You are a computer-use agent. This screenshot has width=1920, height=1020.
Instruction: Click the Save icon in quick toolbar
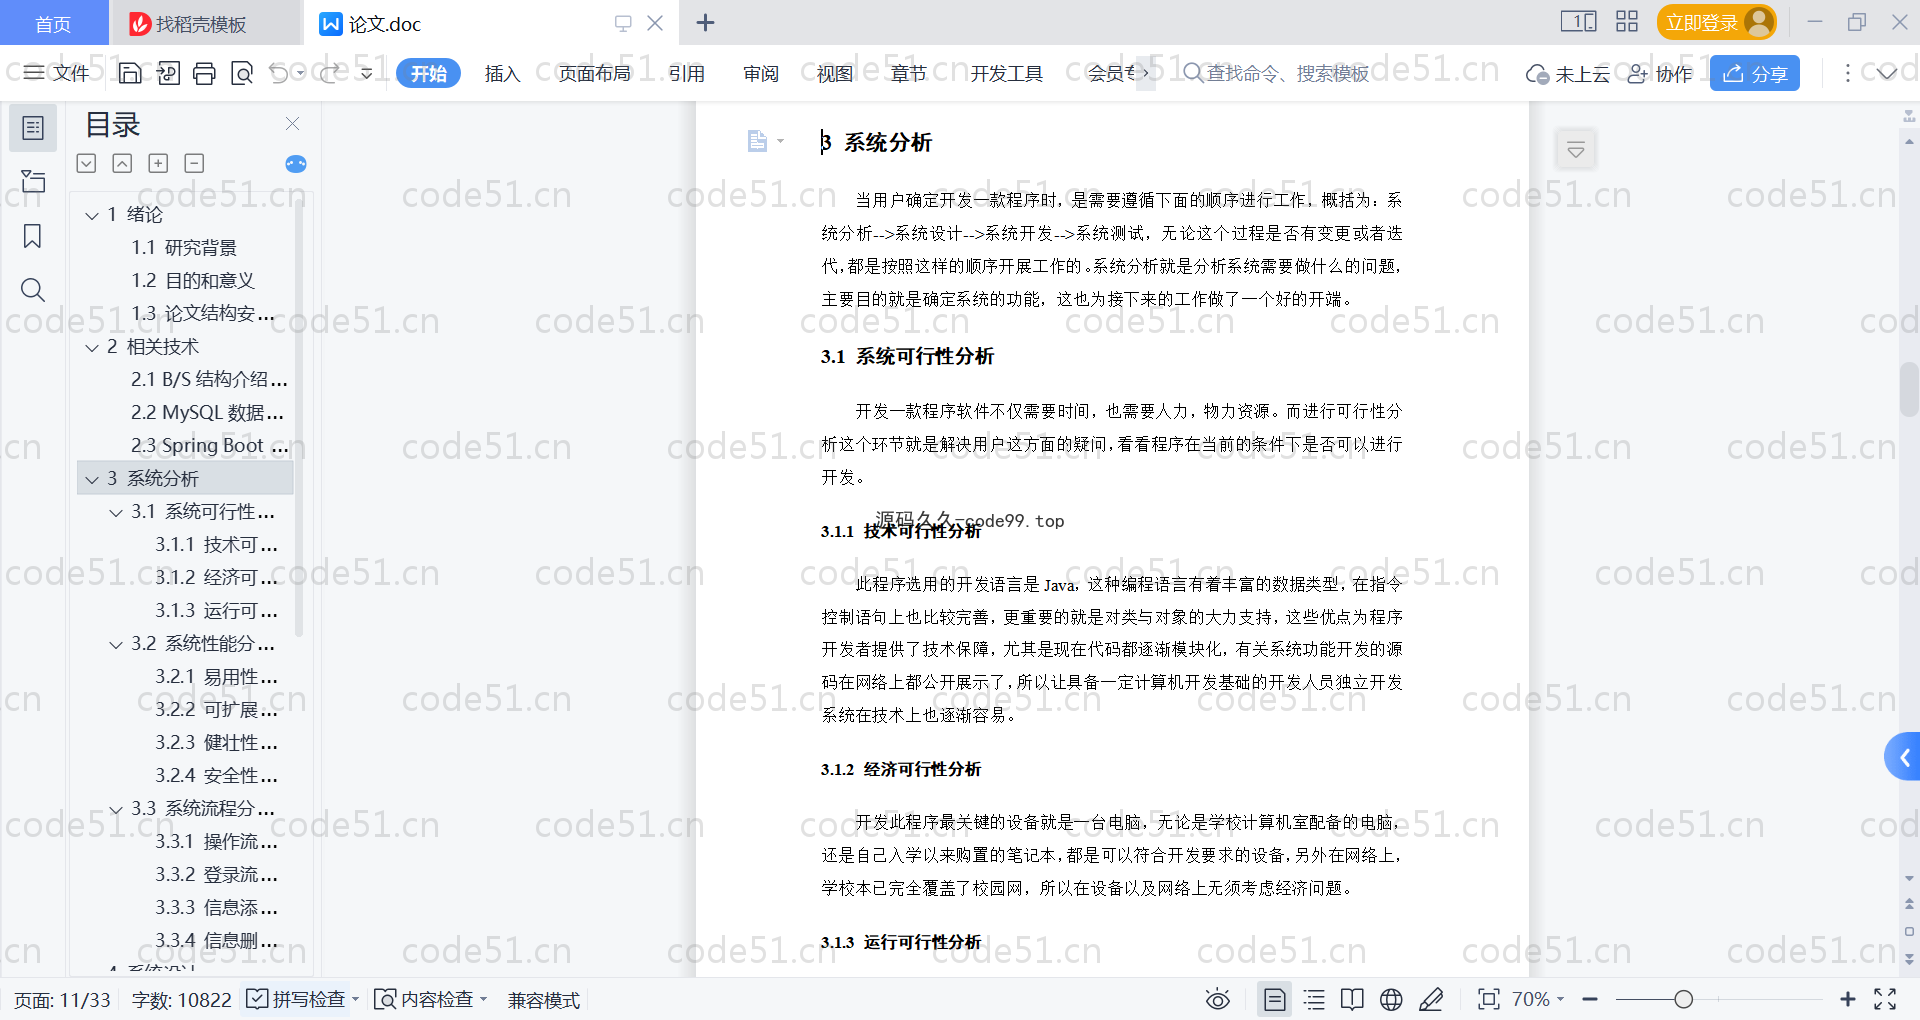pyautogui.click(x=130, y=73)
